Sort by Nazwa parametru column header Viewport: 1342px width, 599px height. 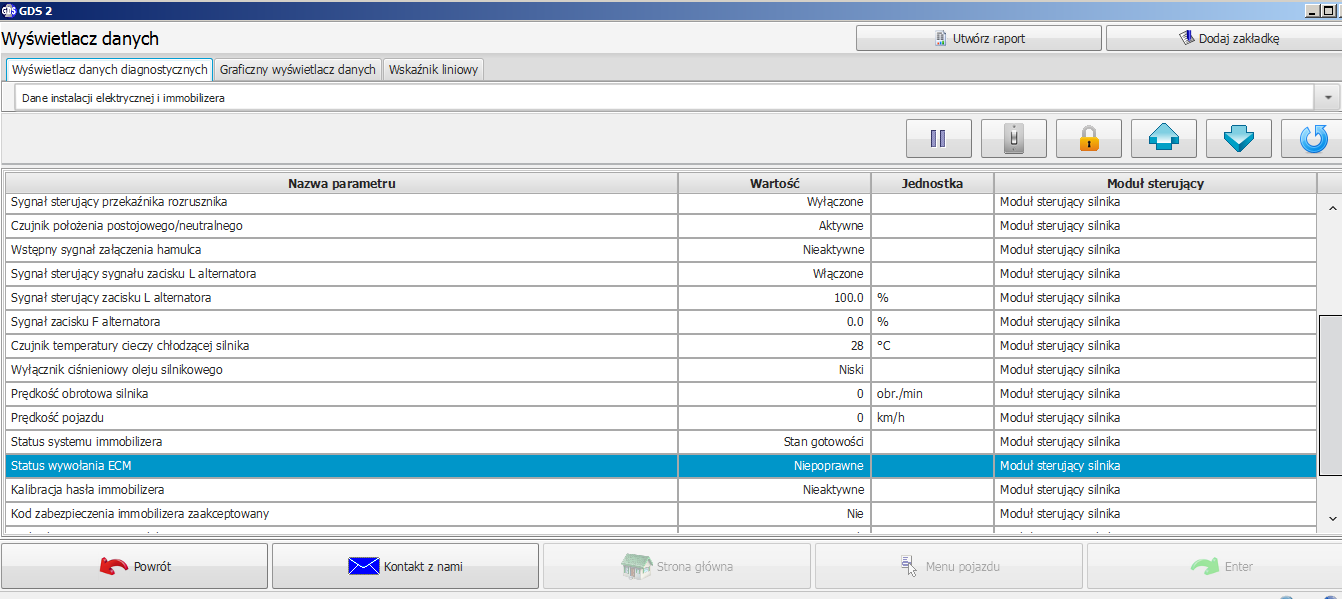click(342, 184)
